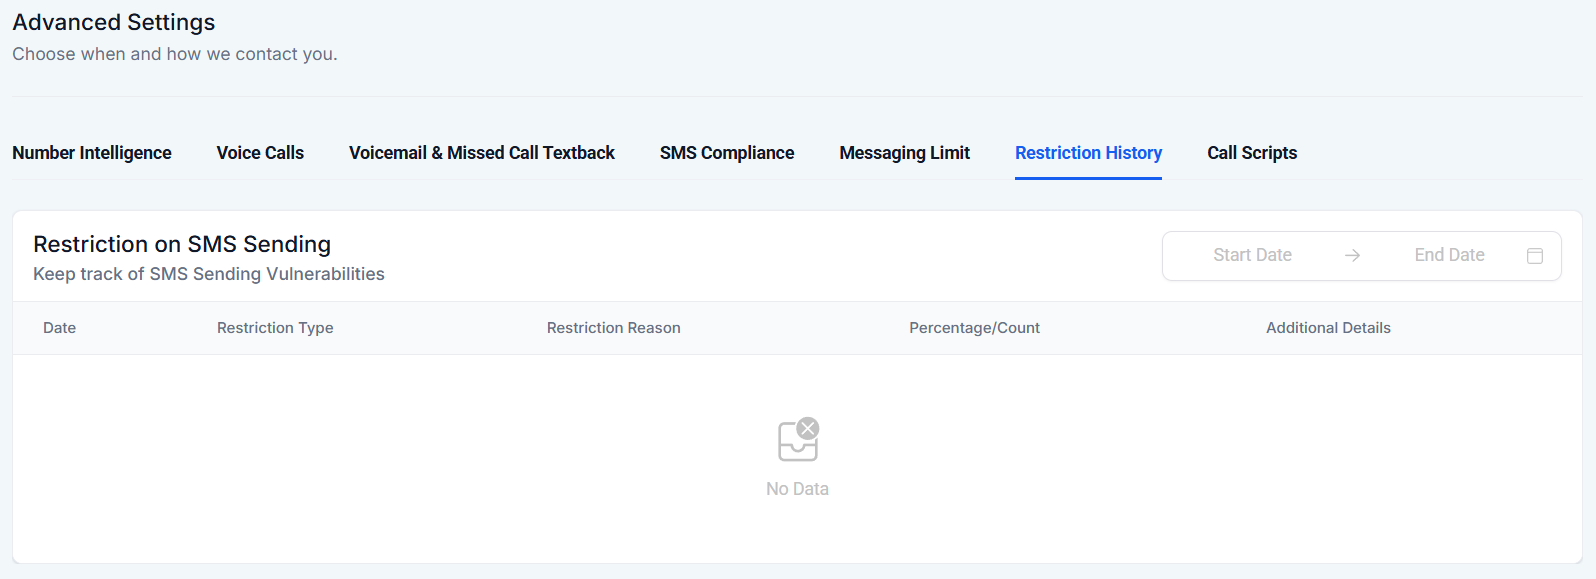Click the Start Date field
The image size is (1596, 579).
tap(1252, 255)
